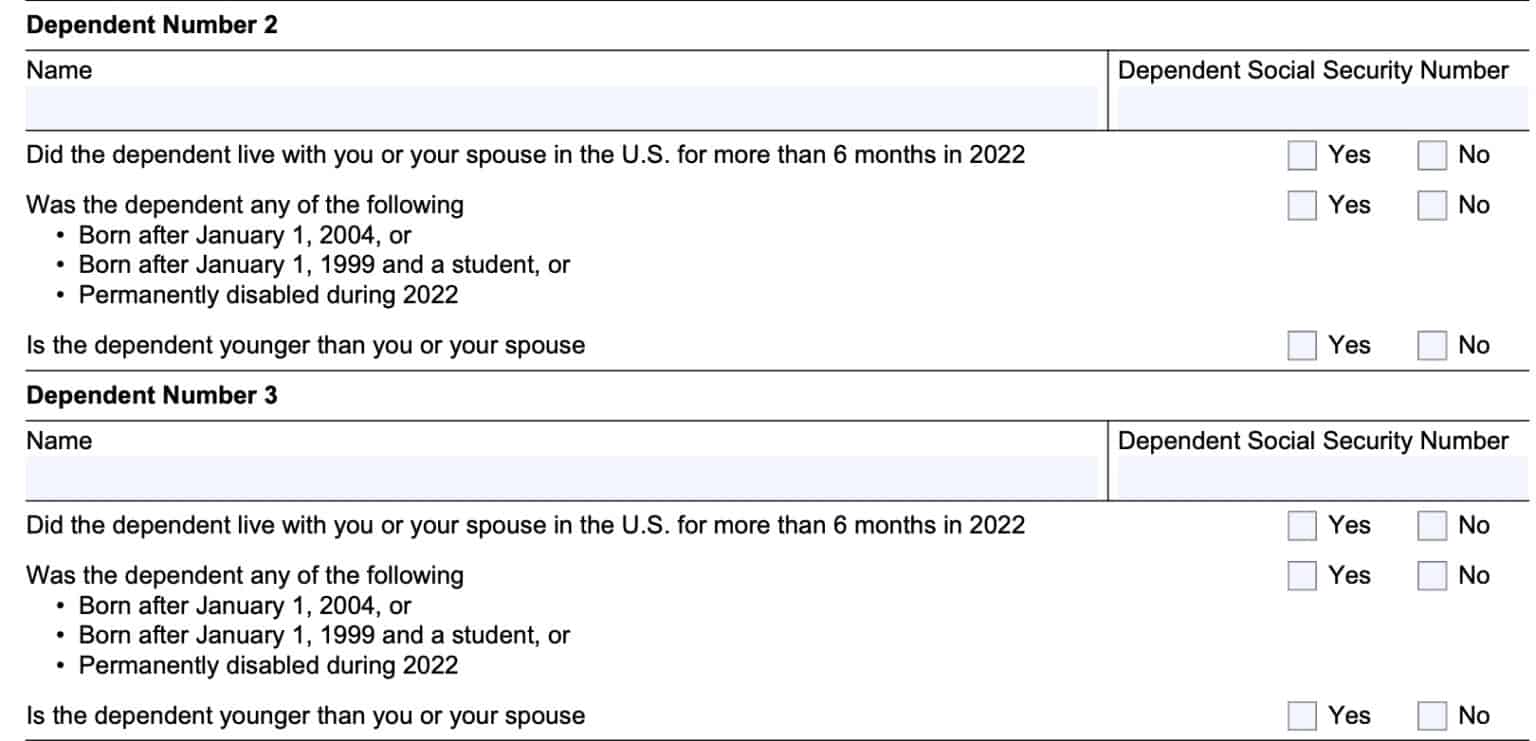
Task: Check No for Dependent 2 younger than you
Action: coord(1431,345)
